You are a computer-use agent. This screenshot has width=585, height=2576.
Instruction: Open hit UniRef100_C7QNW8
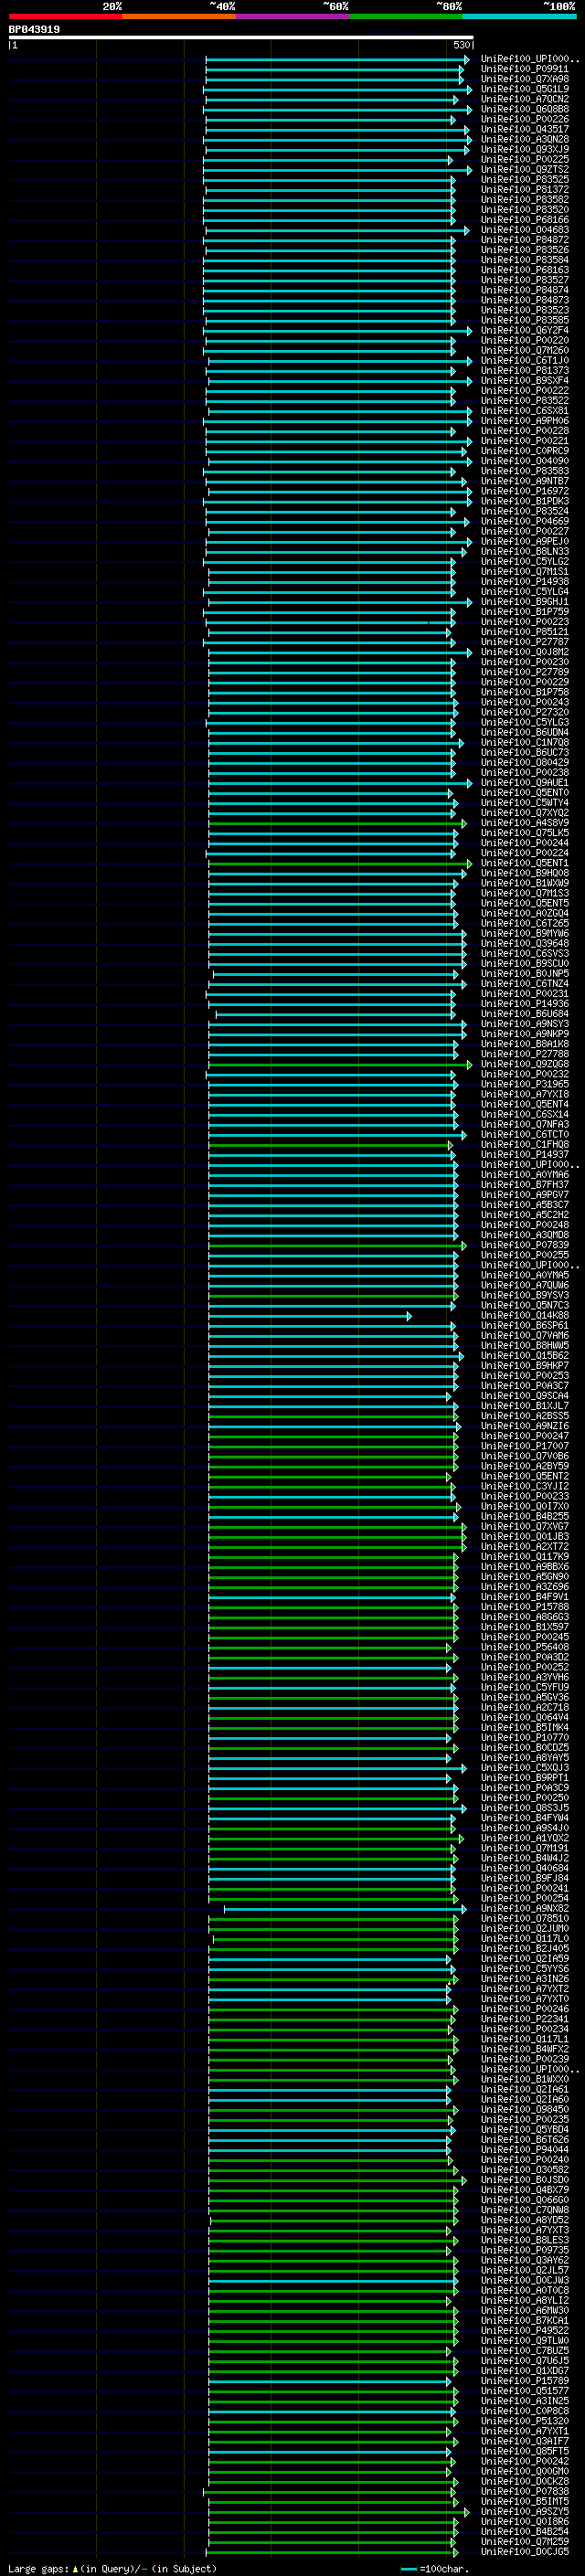click(x=525, y=2210)
